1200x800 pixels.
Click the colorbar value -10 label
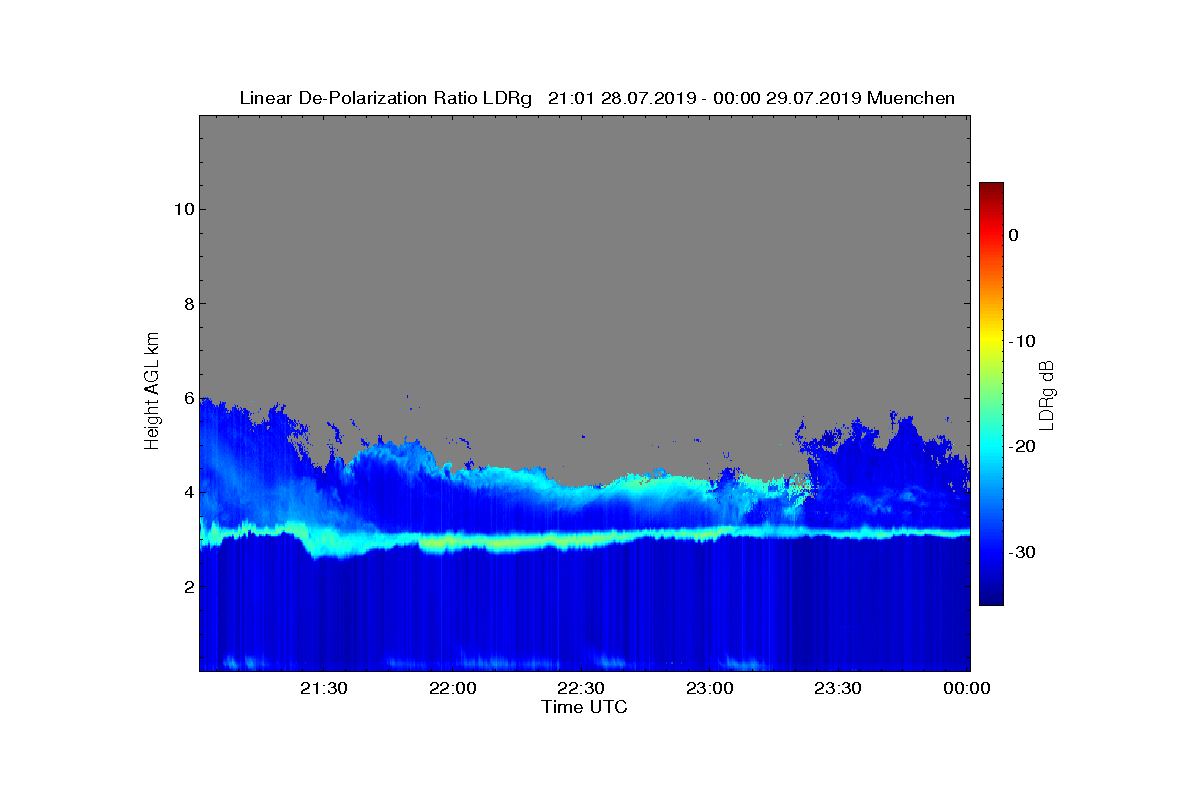(1021, 341)
